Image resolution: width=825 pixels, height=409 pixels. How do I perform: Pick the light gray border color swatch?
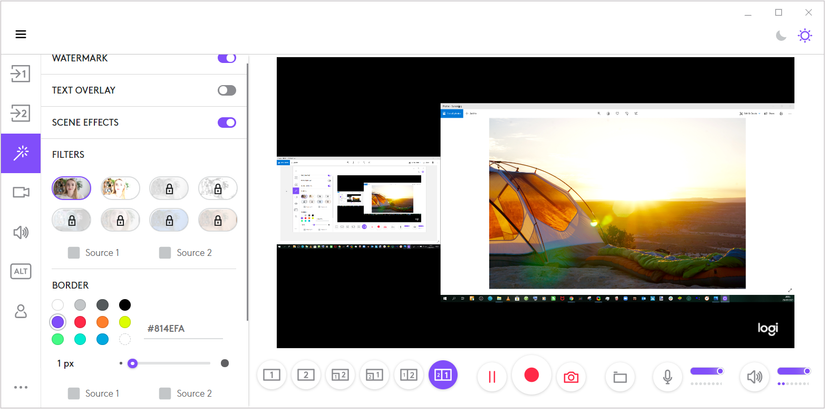[x=80, y=305]
